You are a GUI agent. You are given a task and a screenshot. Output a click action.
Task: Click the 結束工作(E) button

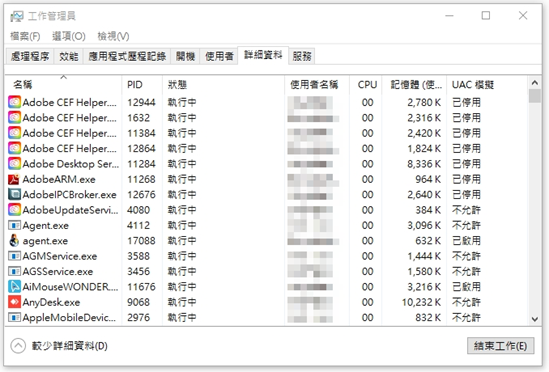click(500, 346)
